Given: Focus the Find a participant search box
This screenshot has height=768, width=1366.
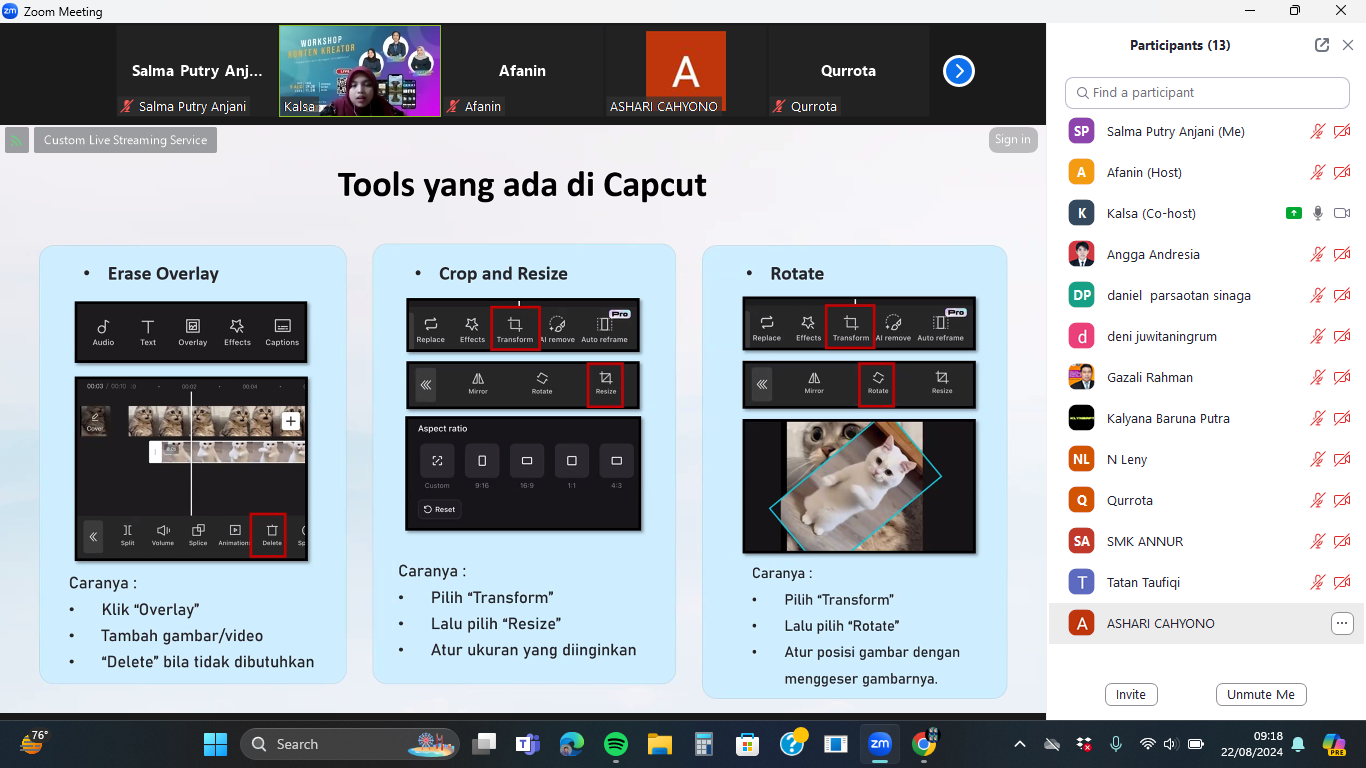Looking at the screenshot, I should 1207,92.
